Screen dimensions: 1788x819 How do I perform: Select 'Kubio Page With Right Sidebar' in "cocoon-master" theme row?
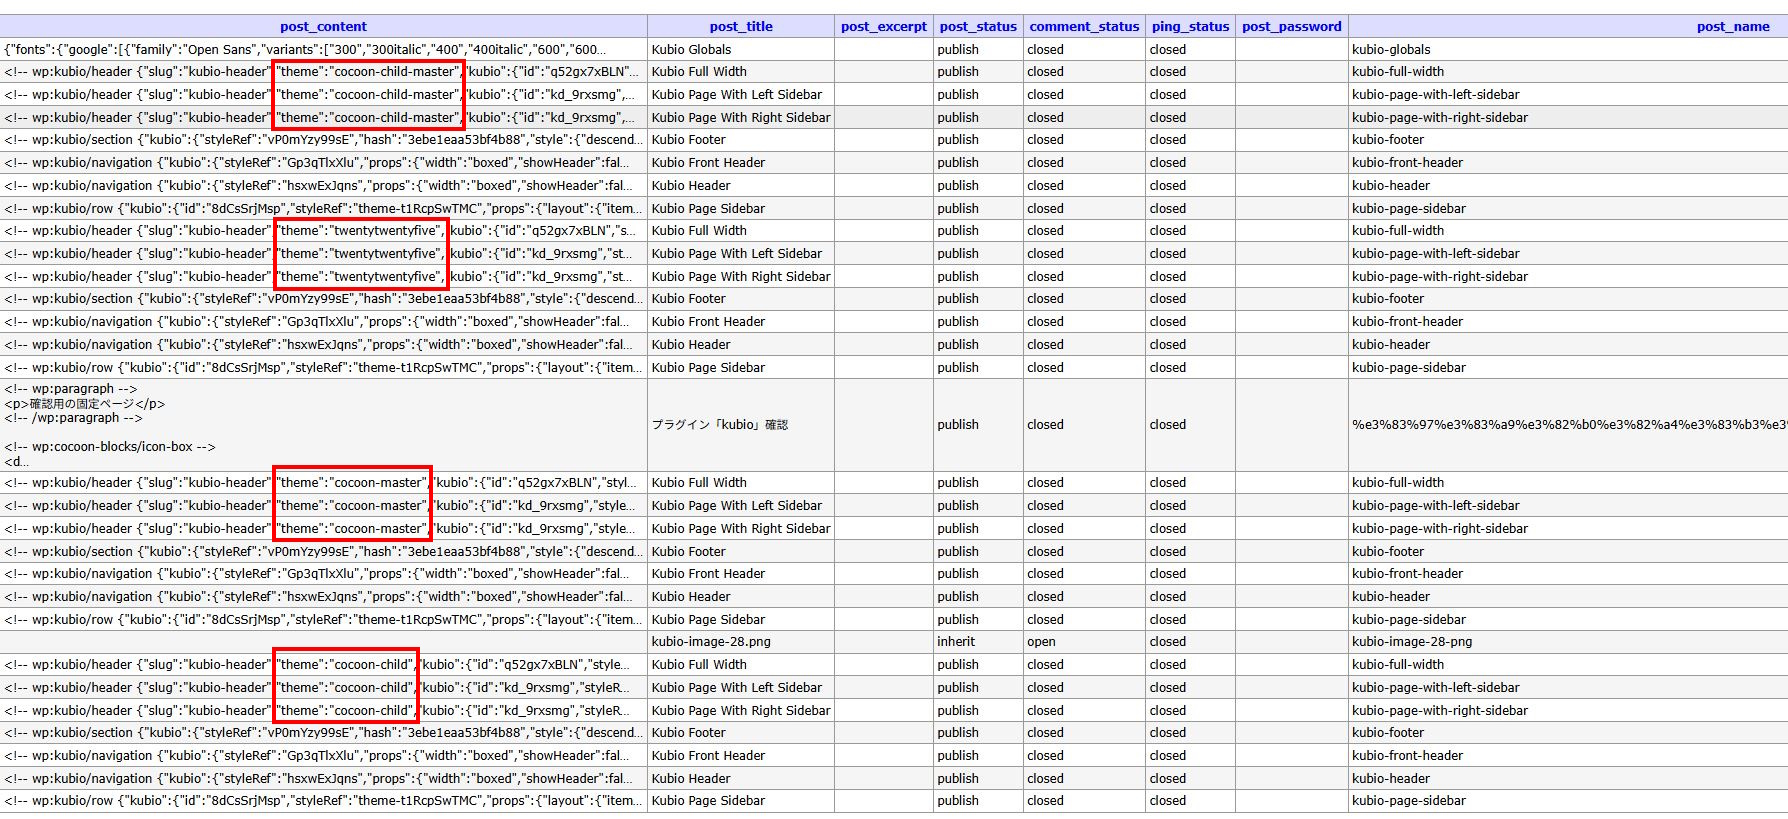click(x=741, y=529)
